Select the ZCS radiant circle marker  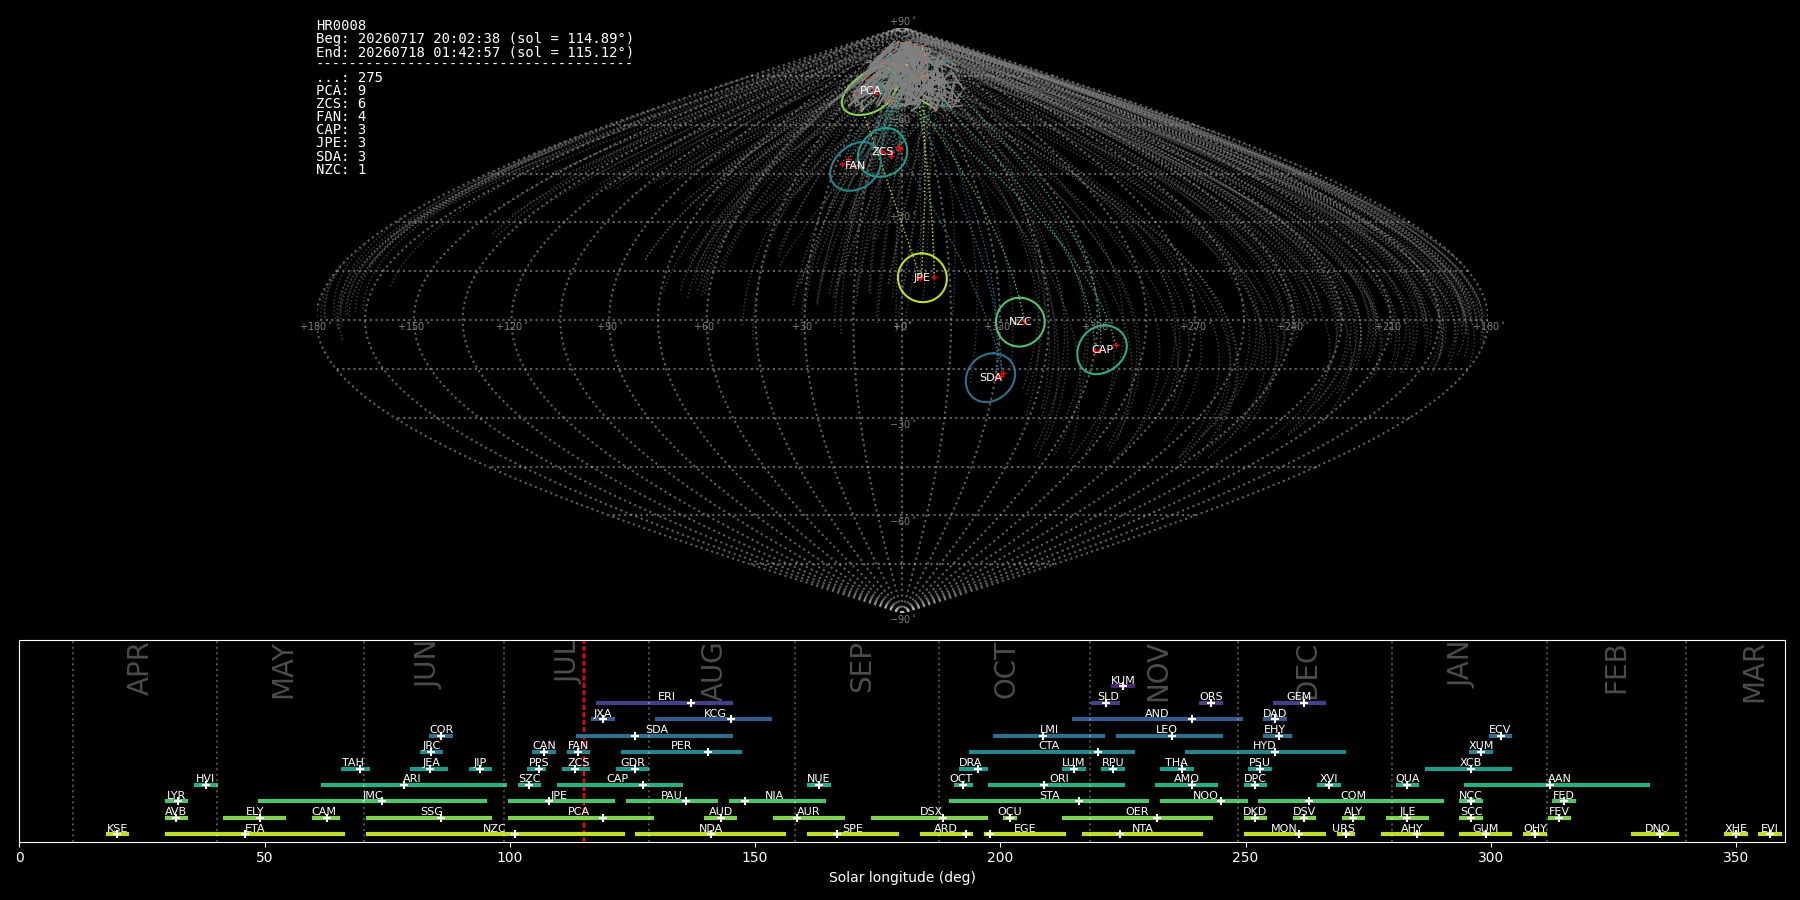point(882,152)
